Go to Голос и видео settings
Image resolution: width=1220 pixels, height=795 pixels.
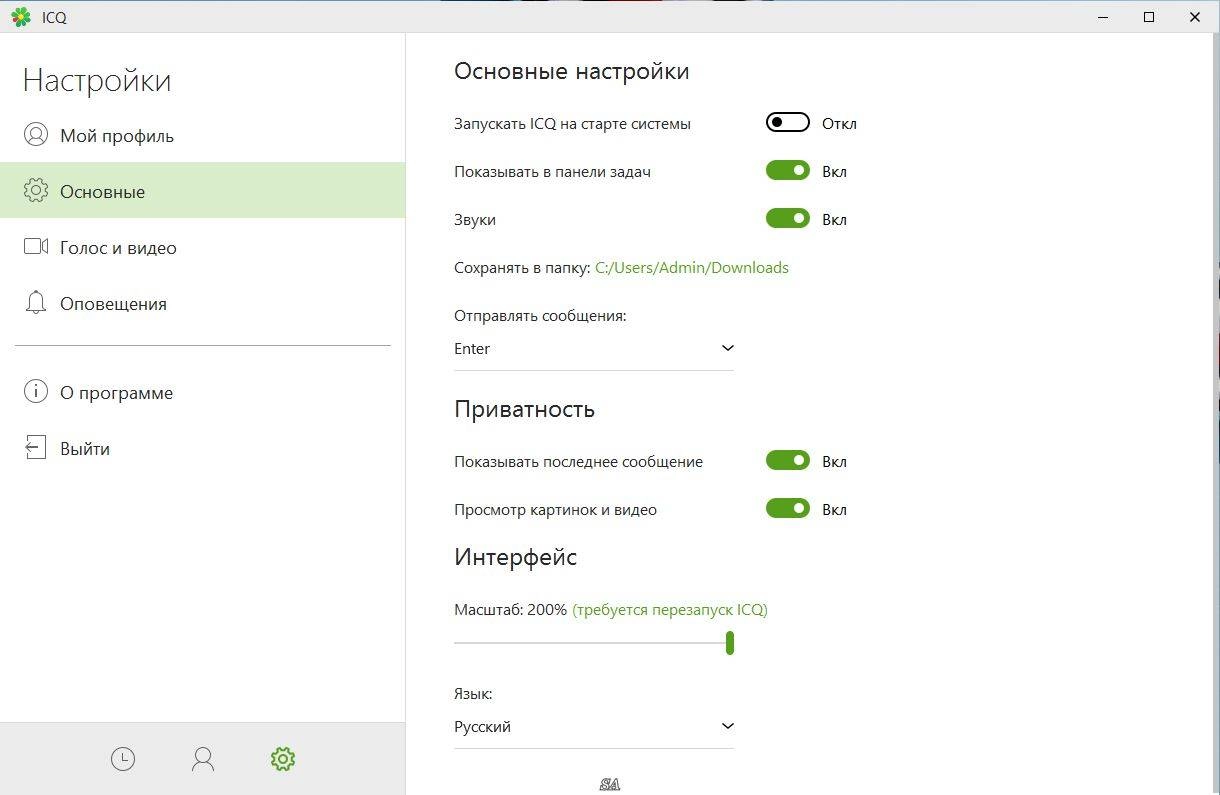(x=202, y=247)
